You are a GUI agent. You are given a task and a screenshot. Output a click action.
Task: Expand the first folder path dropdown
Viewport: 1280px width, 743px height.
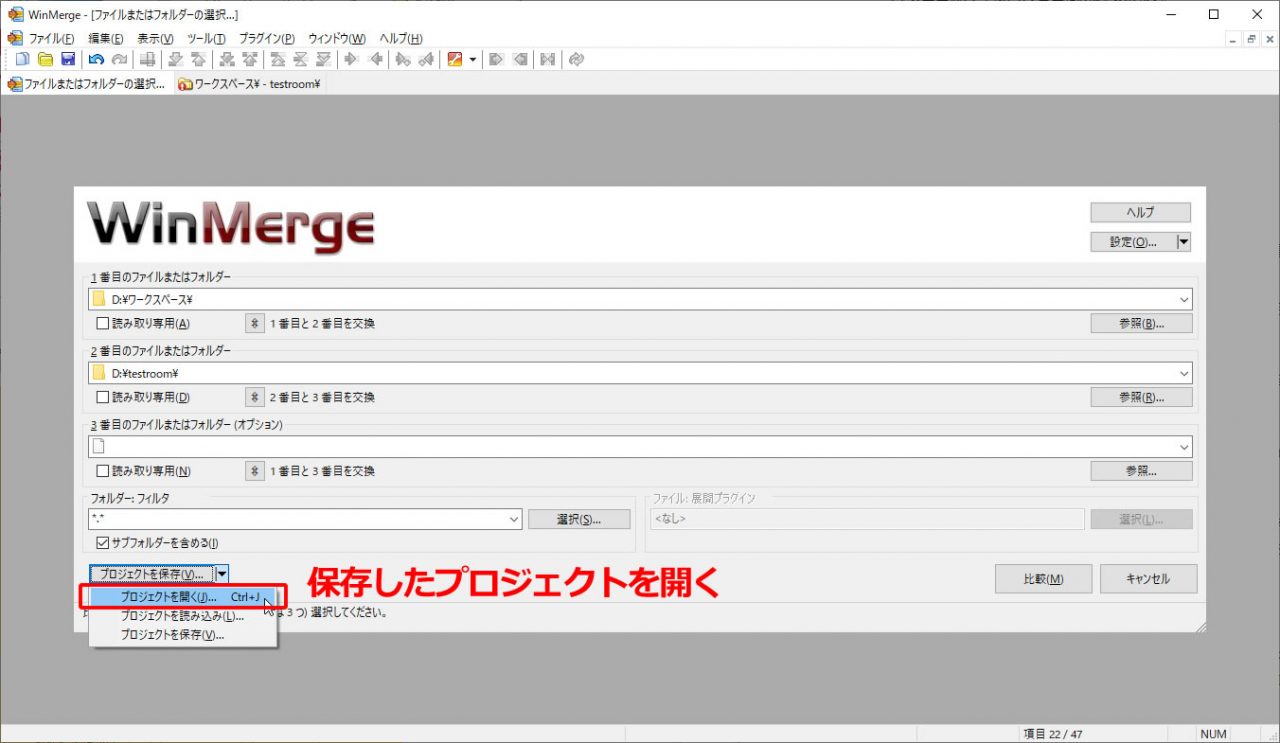tap(1186, 298)
